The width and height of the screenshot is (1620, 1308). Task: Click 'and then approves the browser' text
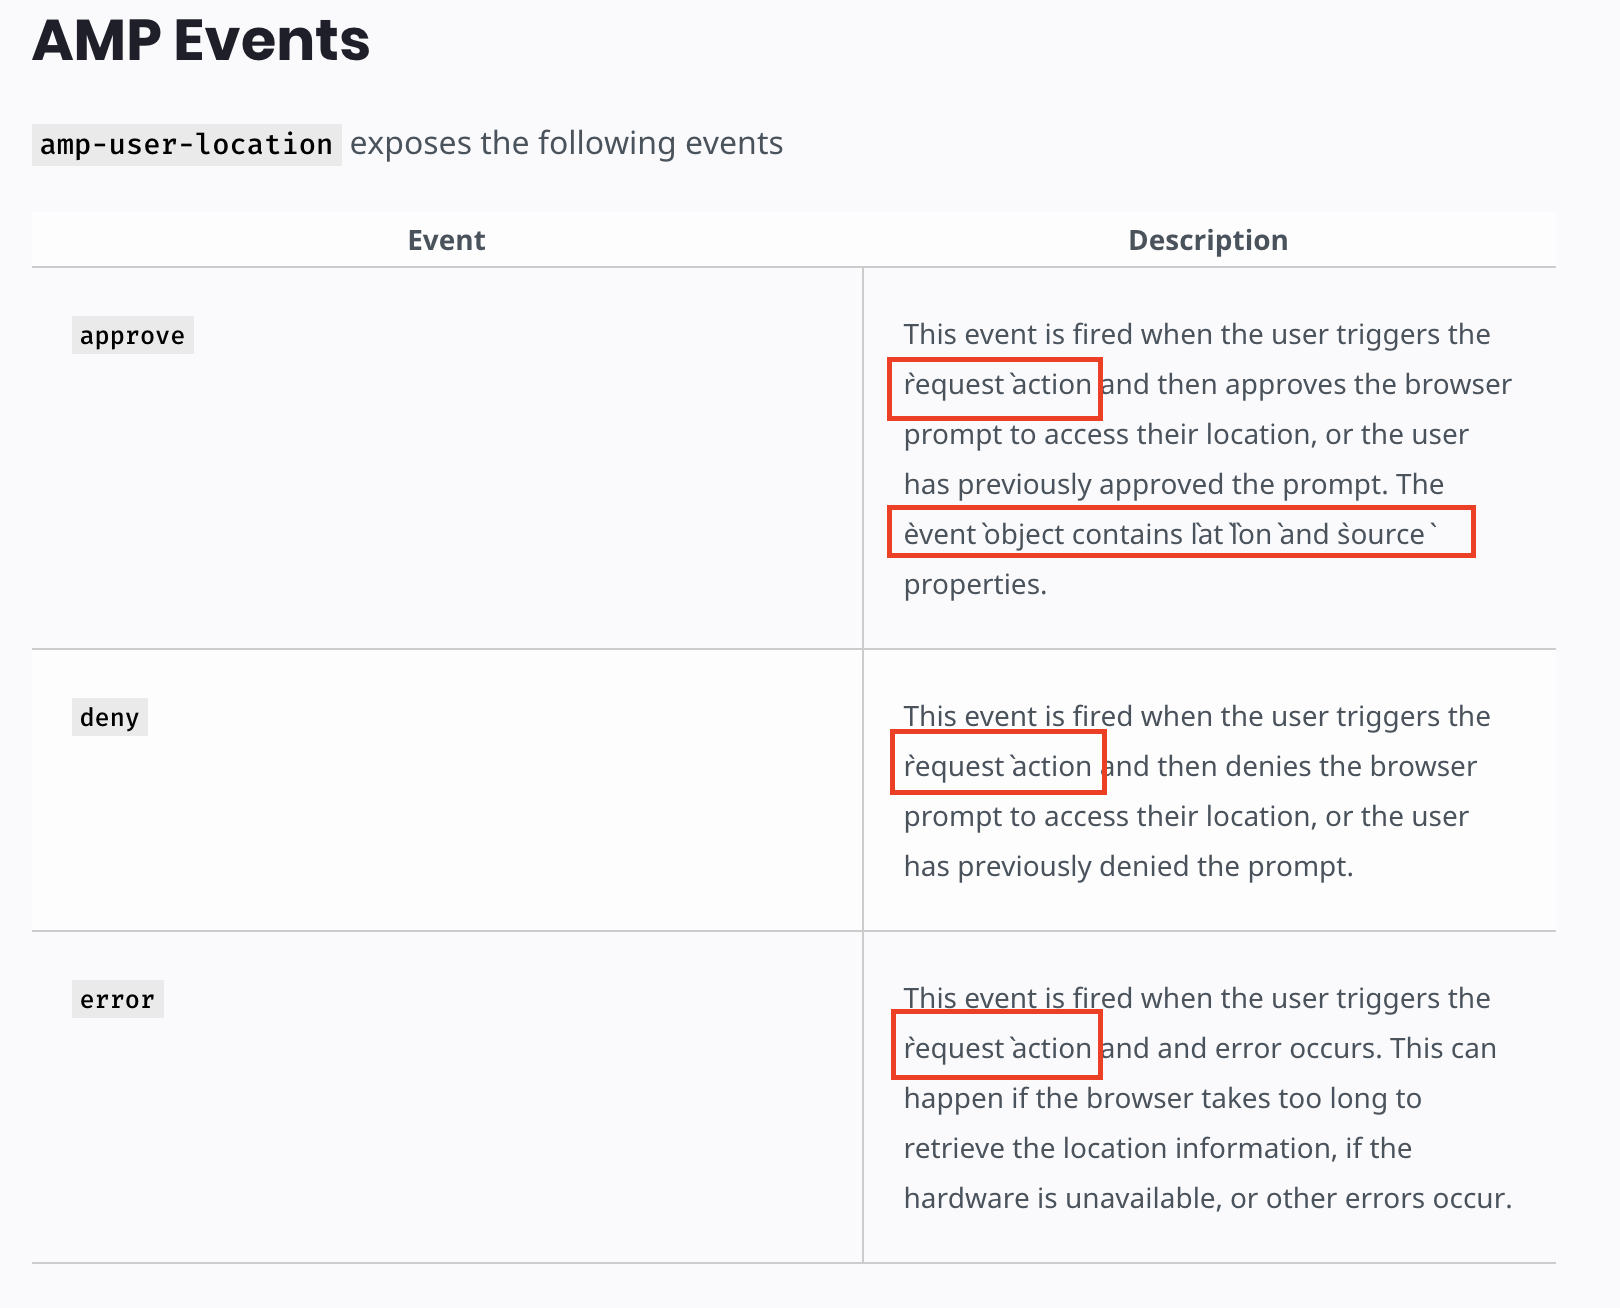(1307, 384)
